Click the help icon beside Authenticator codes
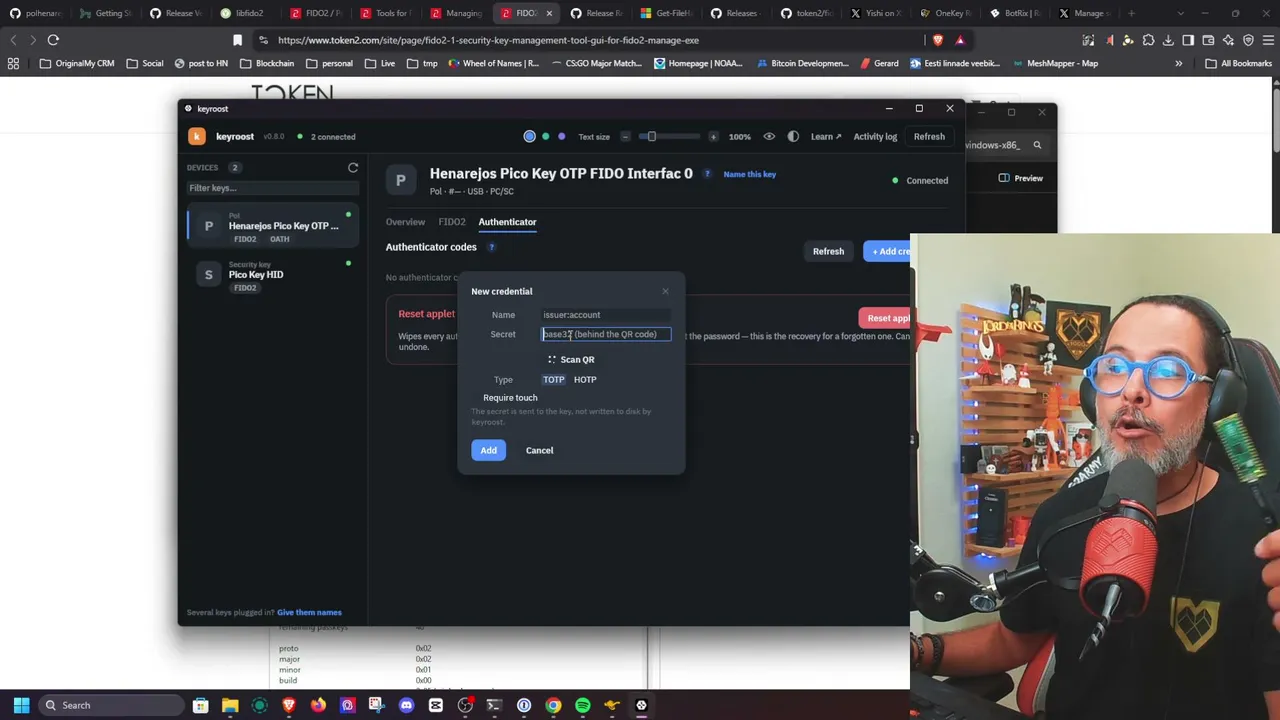Image resolution: width=1280 pixels, height=720 pixels. [x=491, y=247]
